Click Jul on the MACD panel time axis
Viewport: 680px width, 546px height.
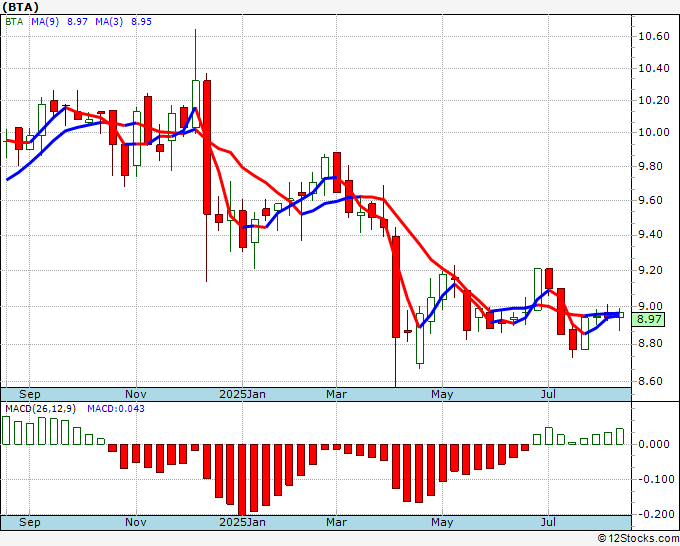tap(549, 522)
